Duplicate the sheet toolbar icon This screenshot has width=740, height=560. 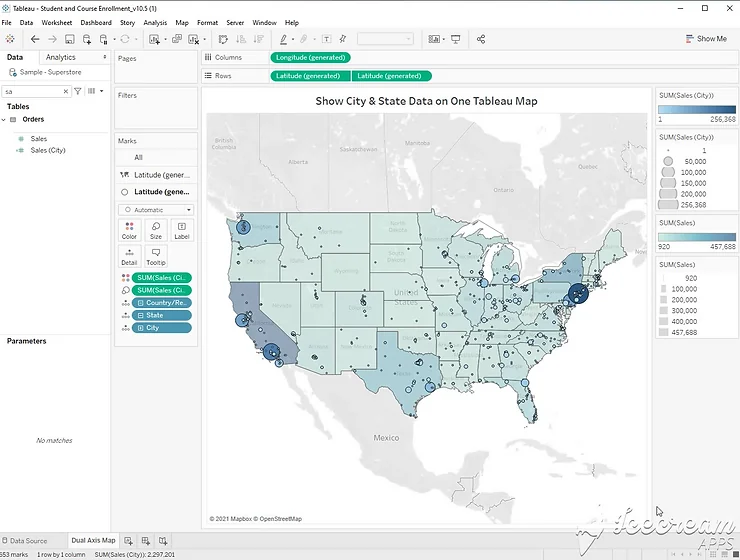[x=177, y=39]
